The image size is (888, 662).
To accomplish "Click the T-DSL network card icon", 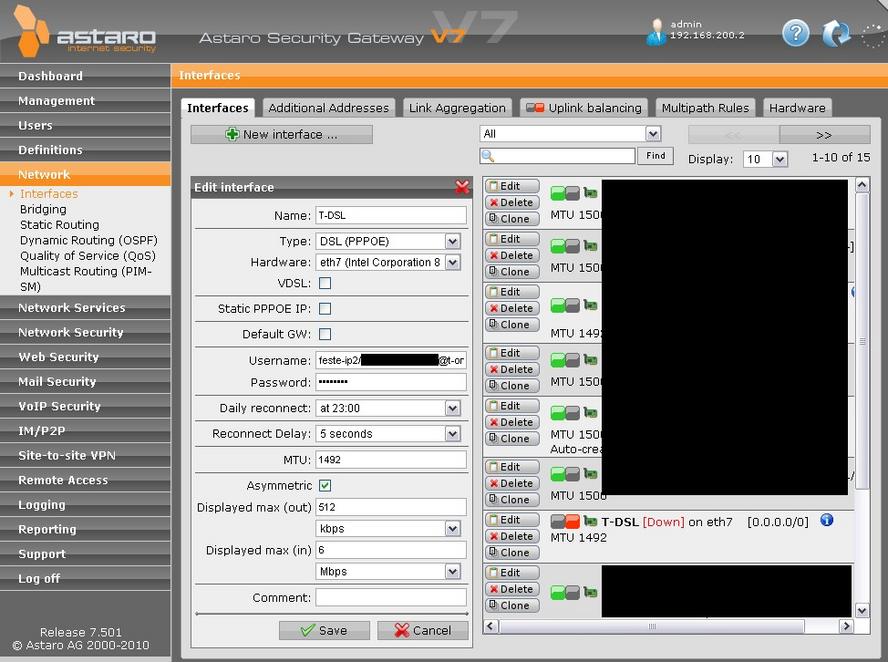I will (x=590, y=521).
